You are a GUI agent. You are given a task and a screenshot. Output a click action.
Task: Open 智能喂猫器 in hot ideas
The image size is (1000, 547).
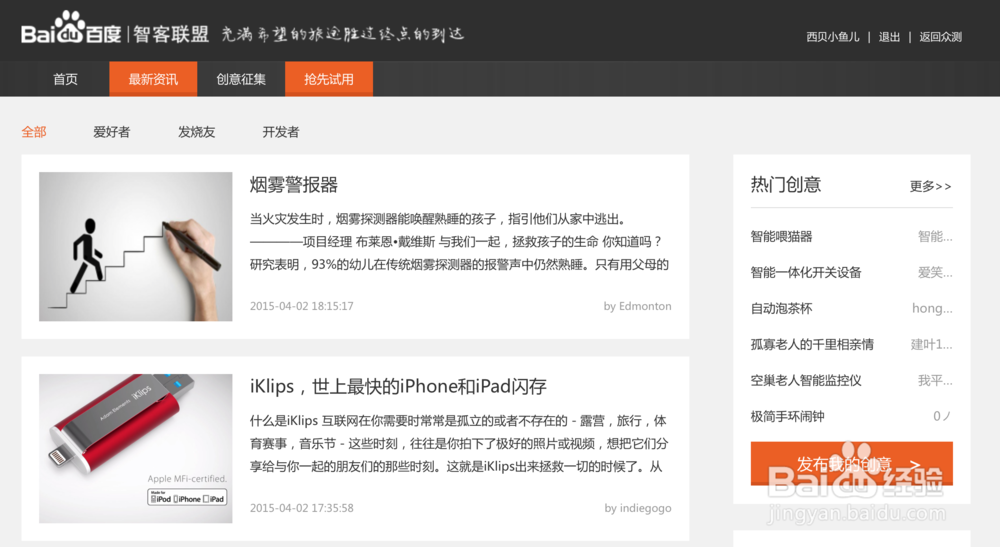pyautogui.click(x=781, y=237)
